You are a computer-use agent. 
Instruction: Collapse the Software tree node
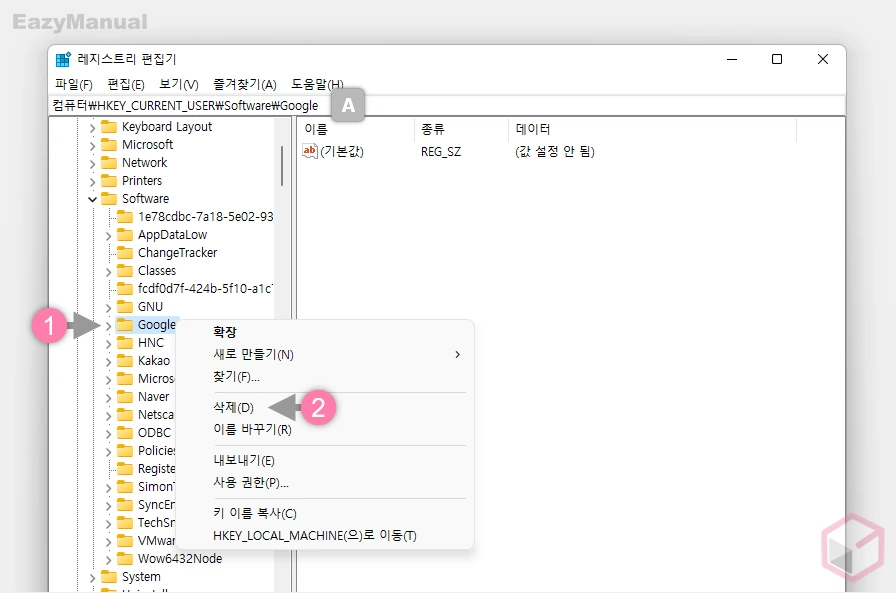tap(93, 199)
